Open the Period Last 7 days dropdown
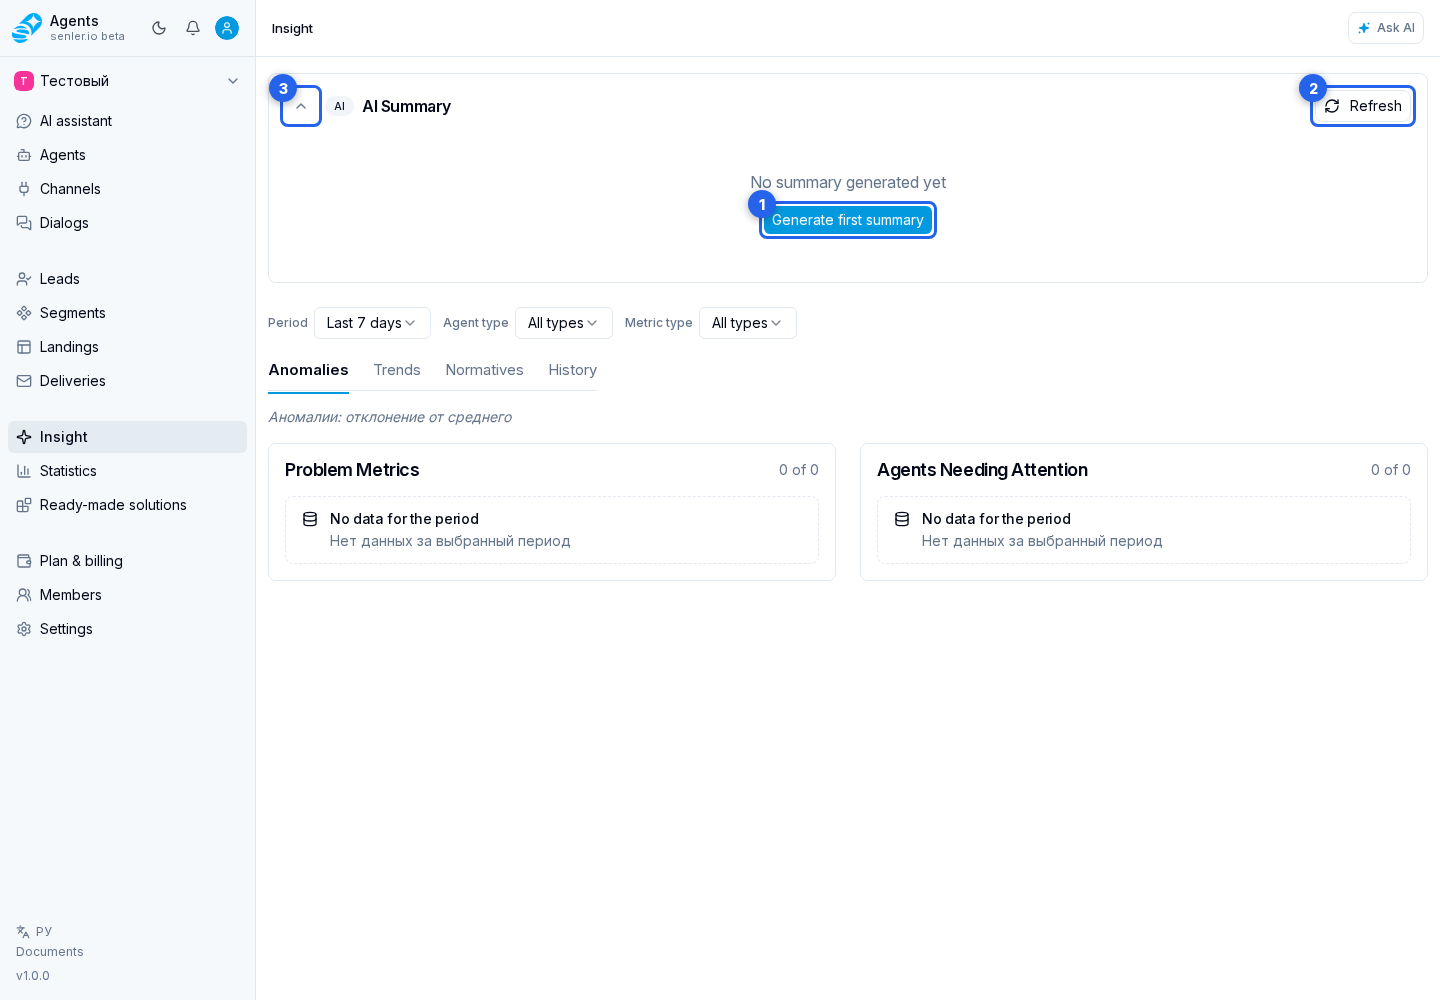Viewport: 1440px width, 1000px height. click(x=372, y=323)
